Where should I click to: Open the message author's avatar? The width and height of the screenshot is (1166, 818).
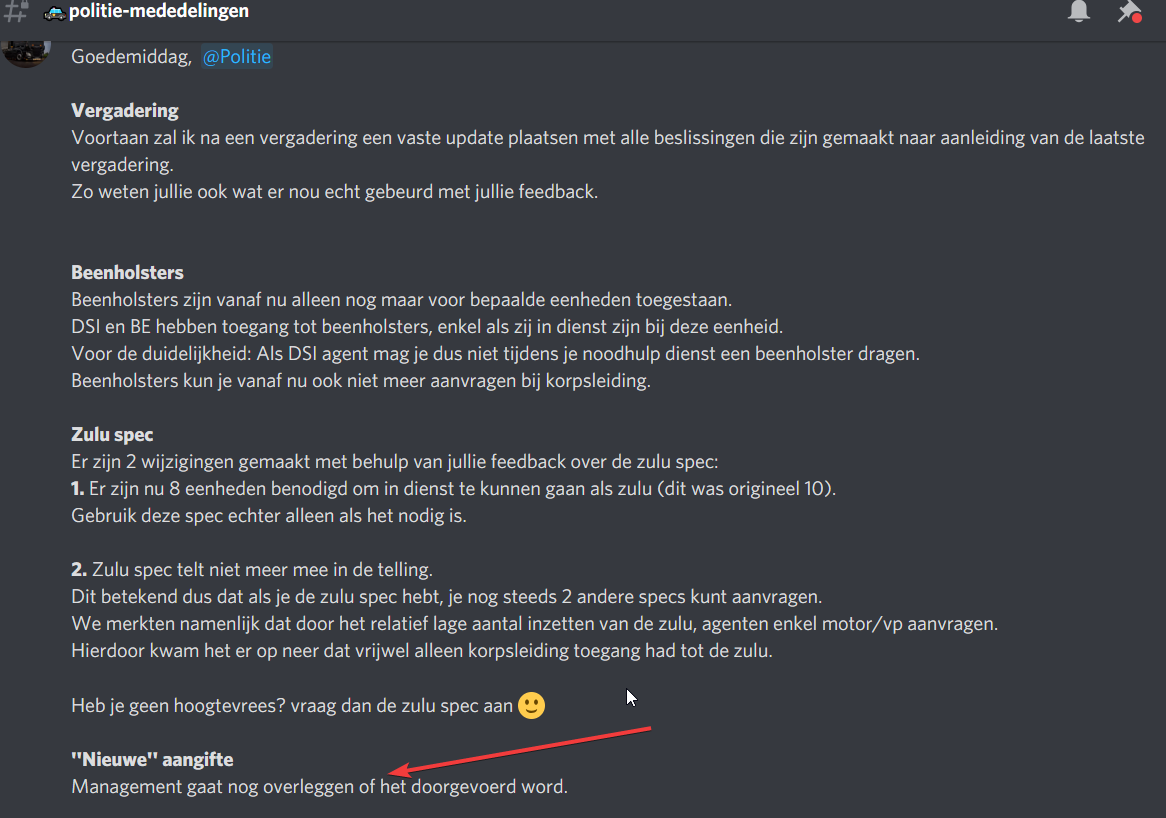tap(26, 54)
